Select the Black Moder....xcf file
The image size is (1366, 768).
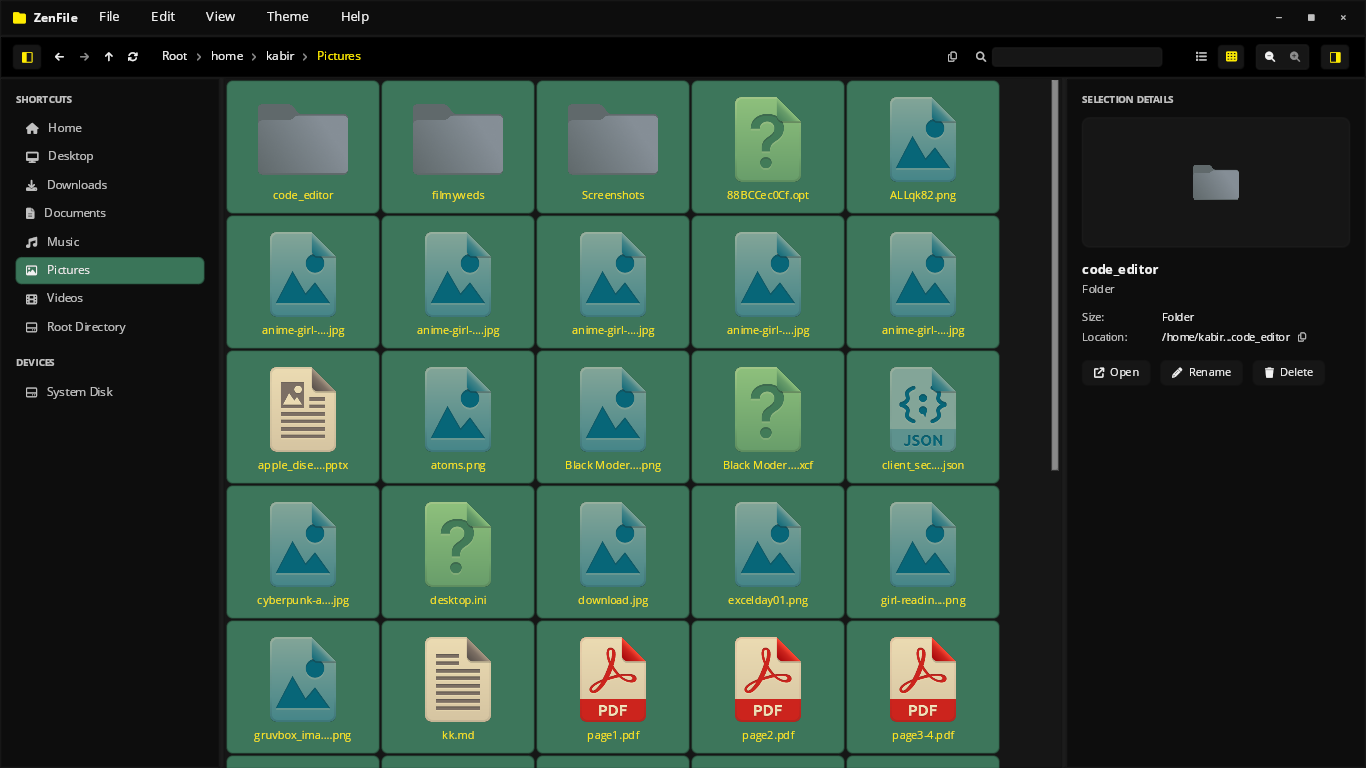[x=768, y=417]
